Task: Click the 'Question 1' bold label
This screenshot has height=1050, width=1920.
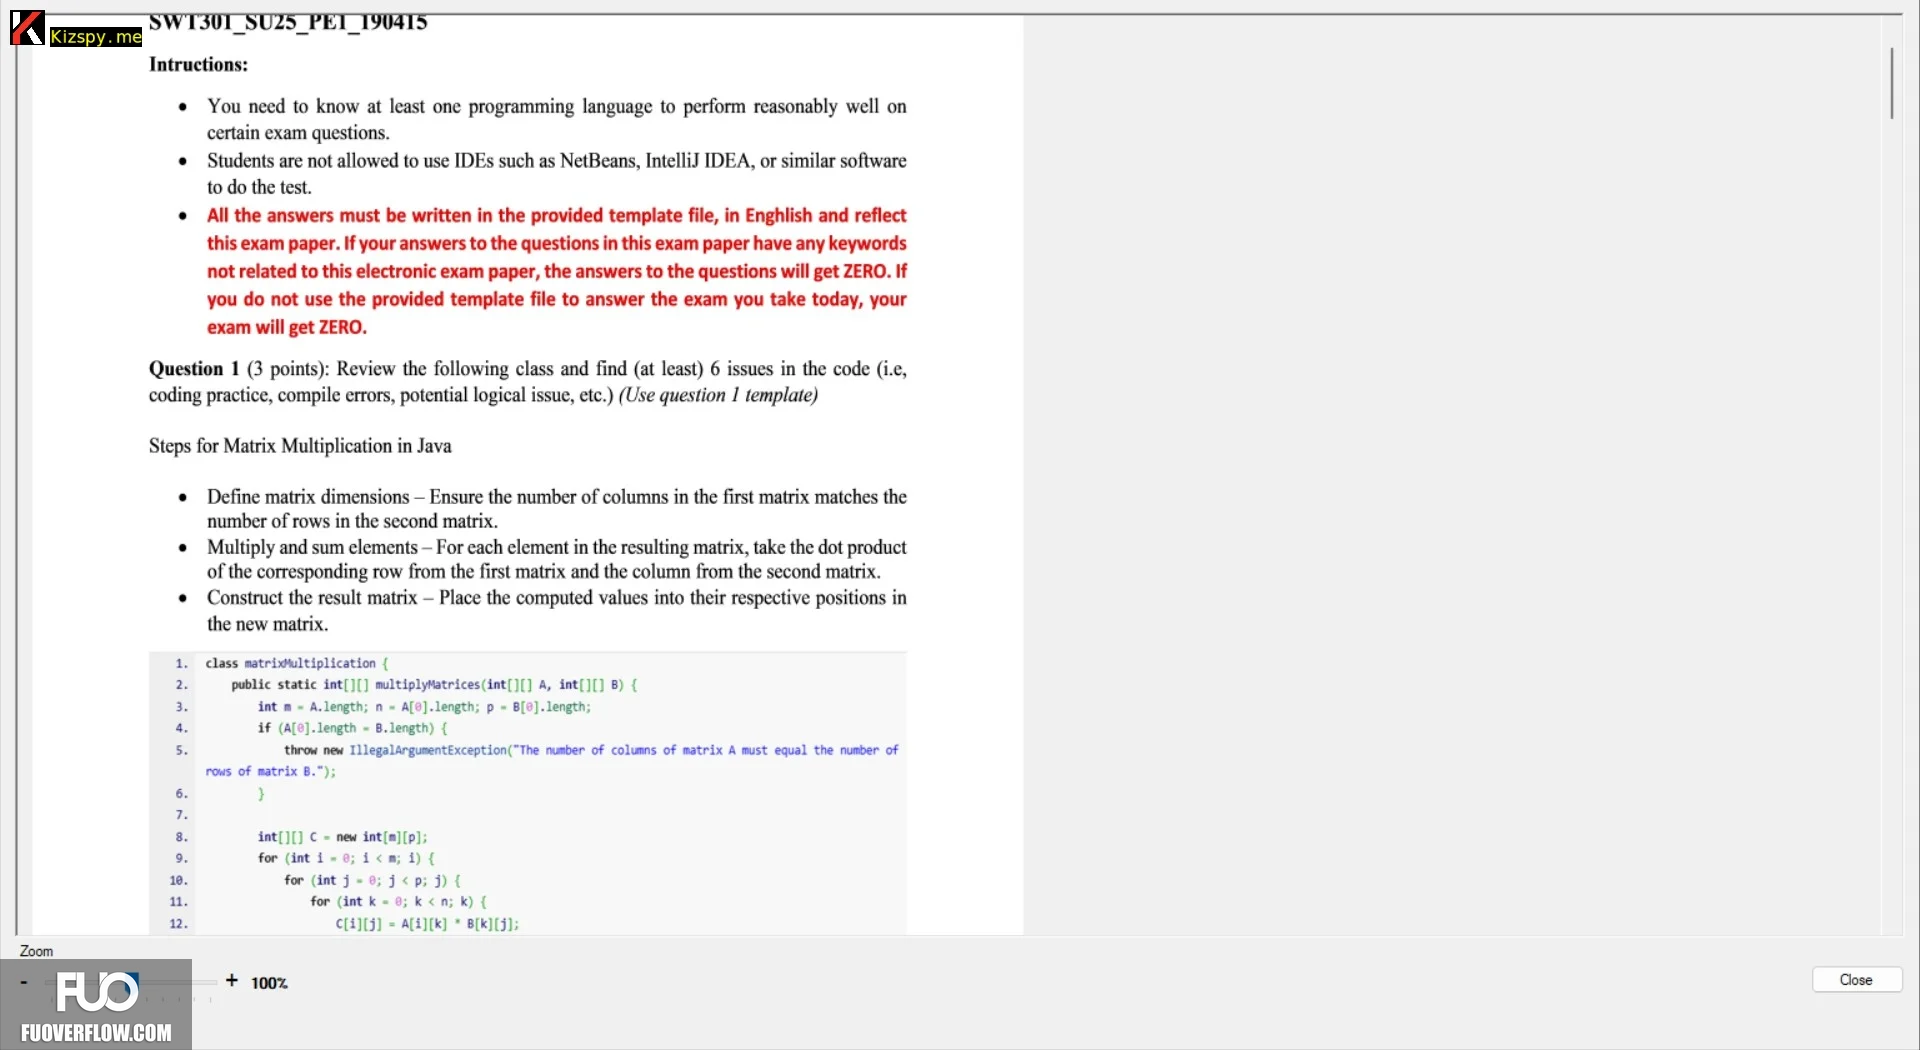Action: click(194, 368)
